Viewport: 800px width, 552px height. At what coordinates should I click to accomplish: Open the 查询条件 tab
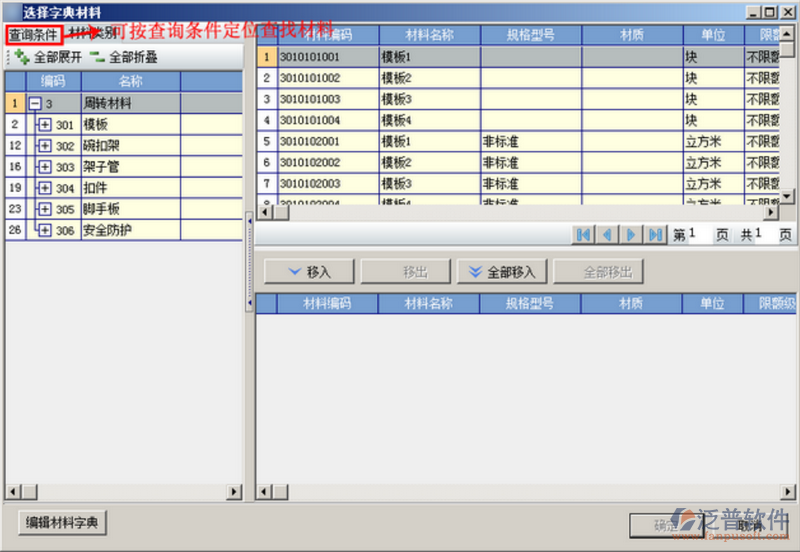tap(34, 35)
